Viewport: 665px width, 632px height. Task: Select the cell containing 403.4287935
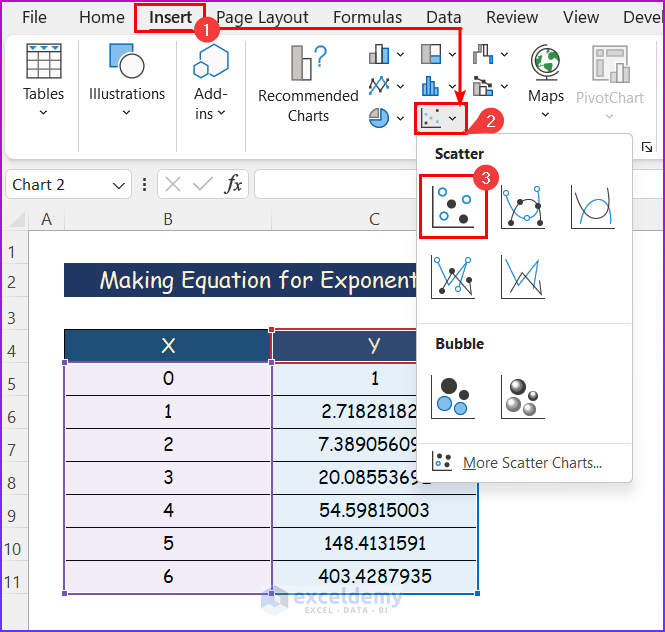(x=374, y=577)
